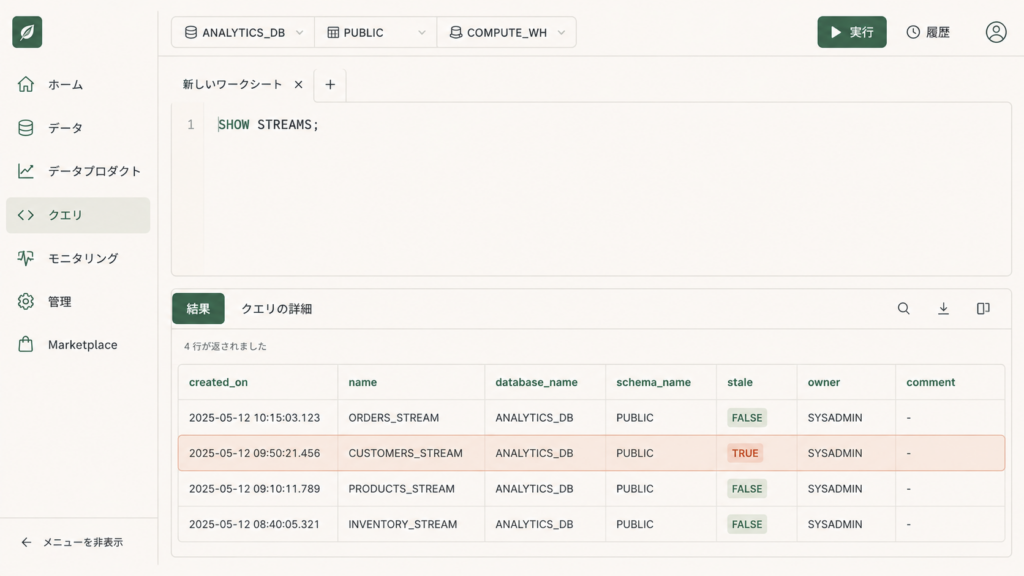Click SYSADMIN in CUSTOMERS_STREAM row
This screenshot has height=576, width=1024.
pos(835,453)
